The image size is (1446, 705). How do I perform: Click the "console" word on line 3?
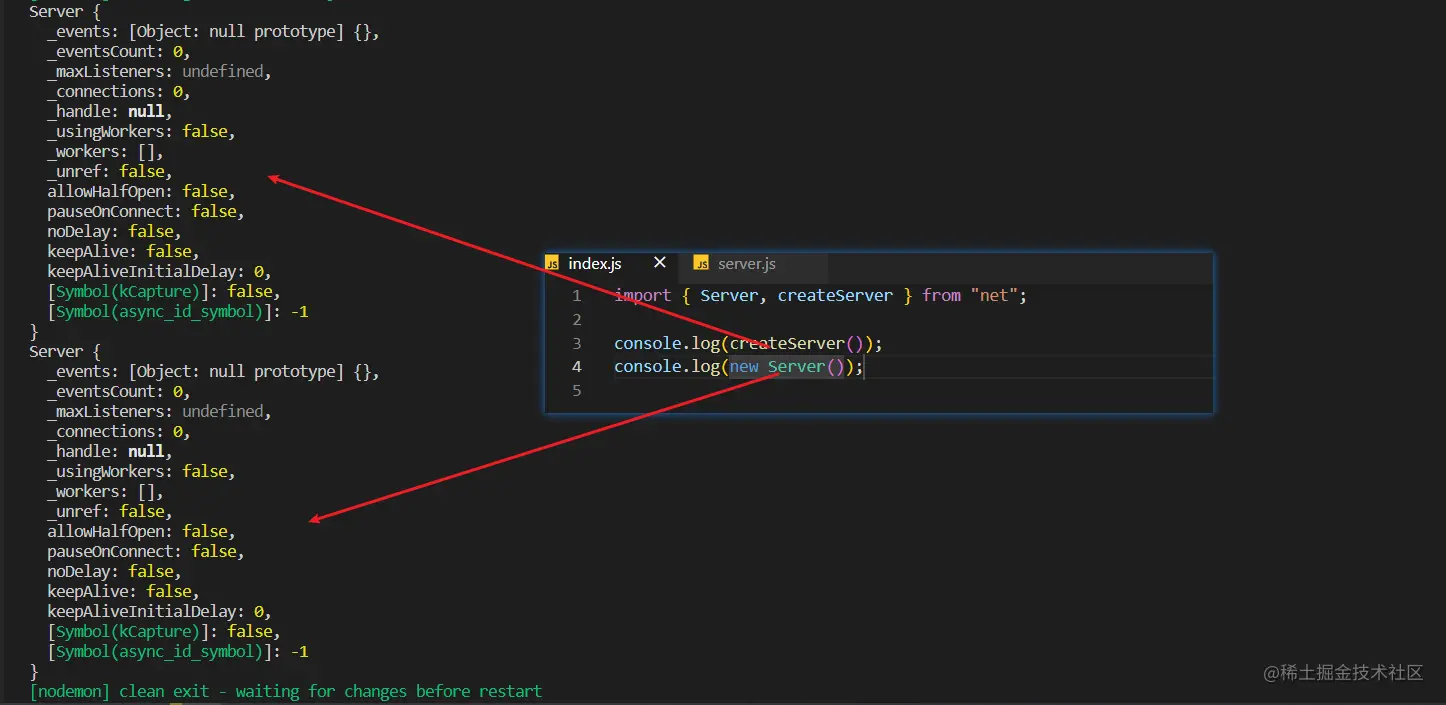click(647, 344)
